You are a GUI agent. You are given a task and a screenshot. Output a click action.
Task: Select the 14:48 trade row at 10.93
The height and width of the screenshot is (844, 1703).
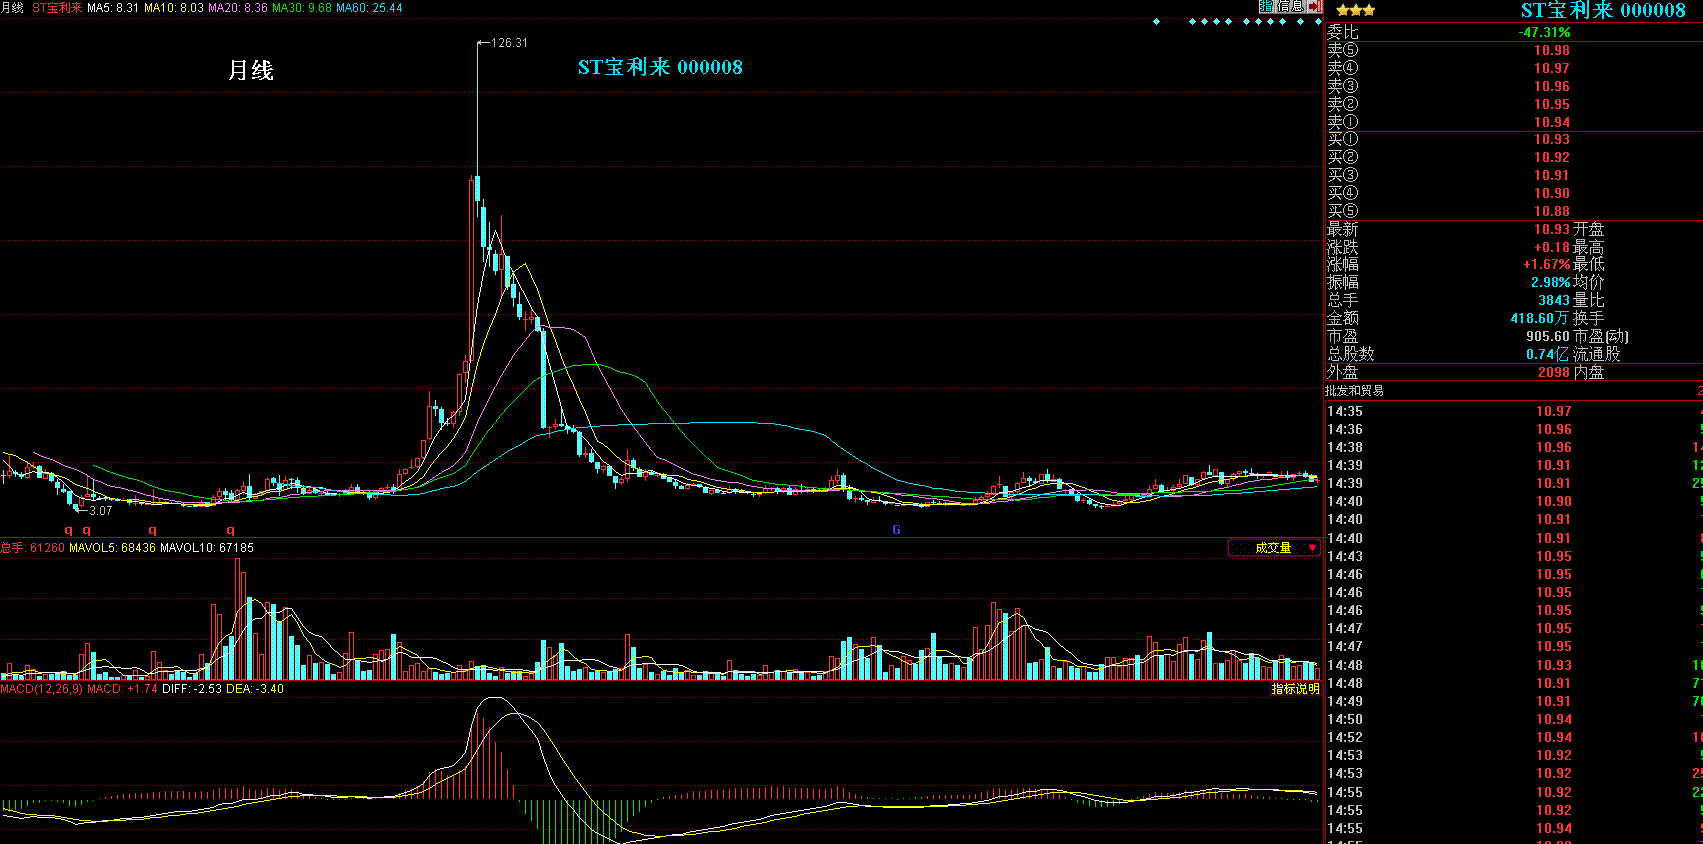[1514, 665]
